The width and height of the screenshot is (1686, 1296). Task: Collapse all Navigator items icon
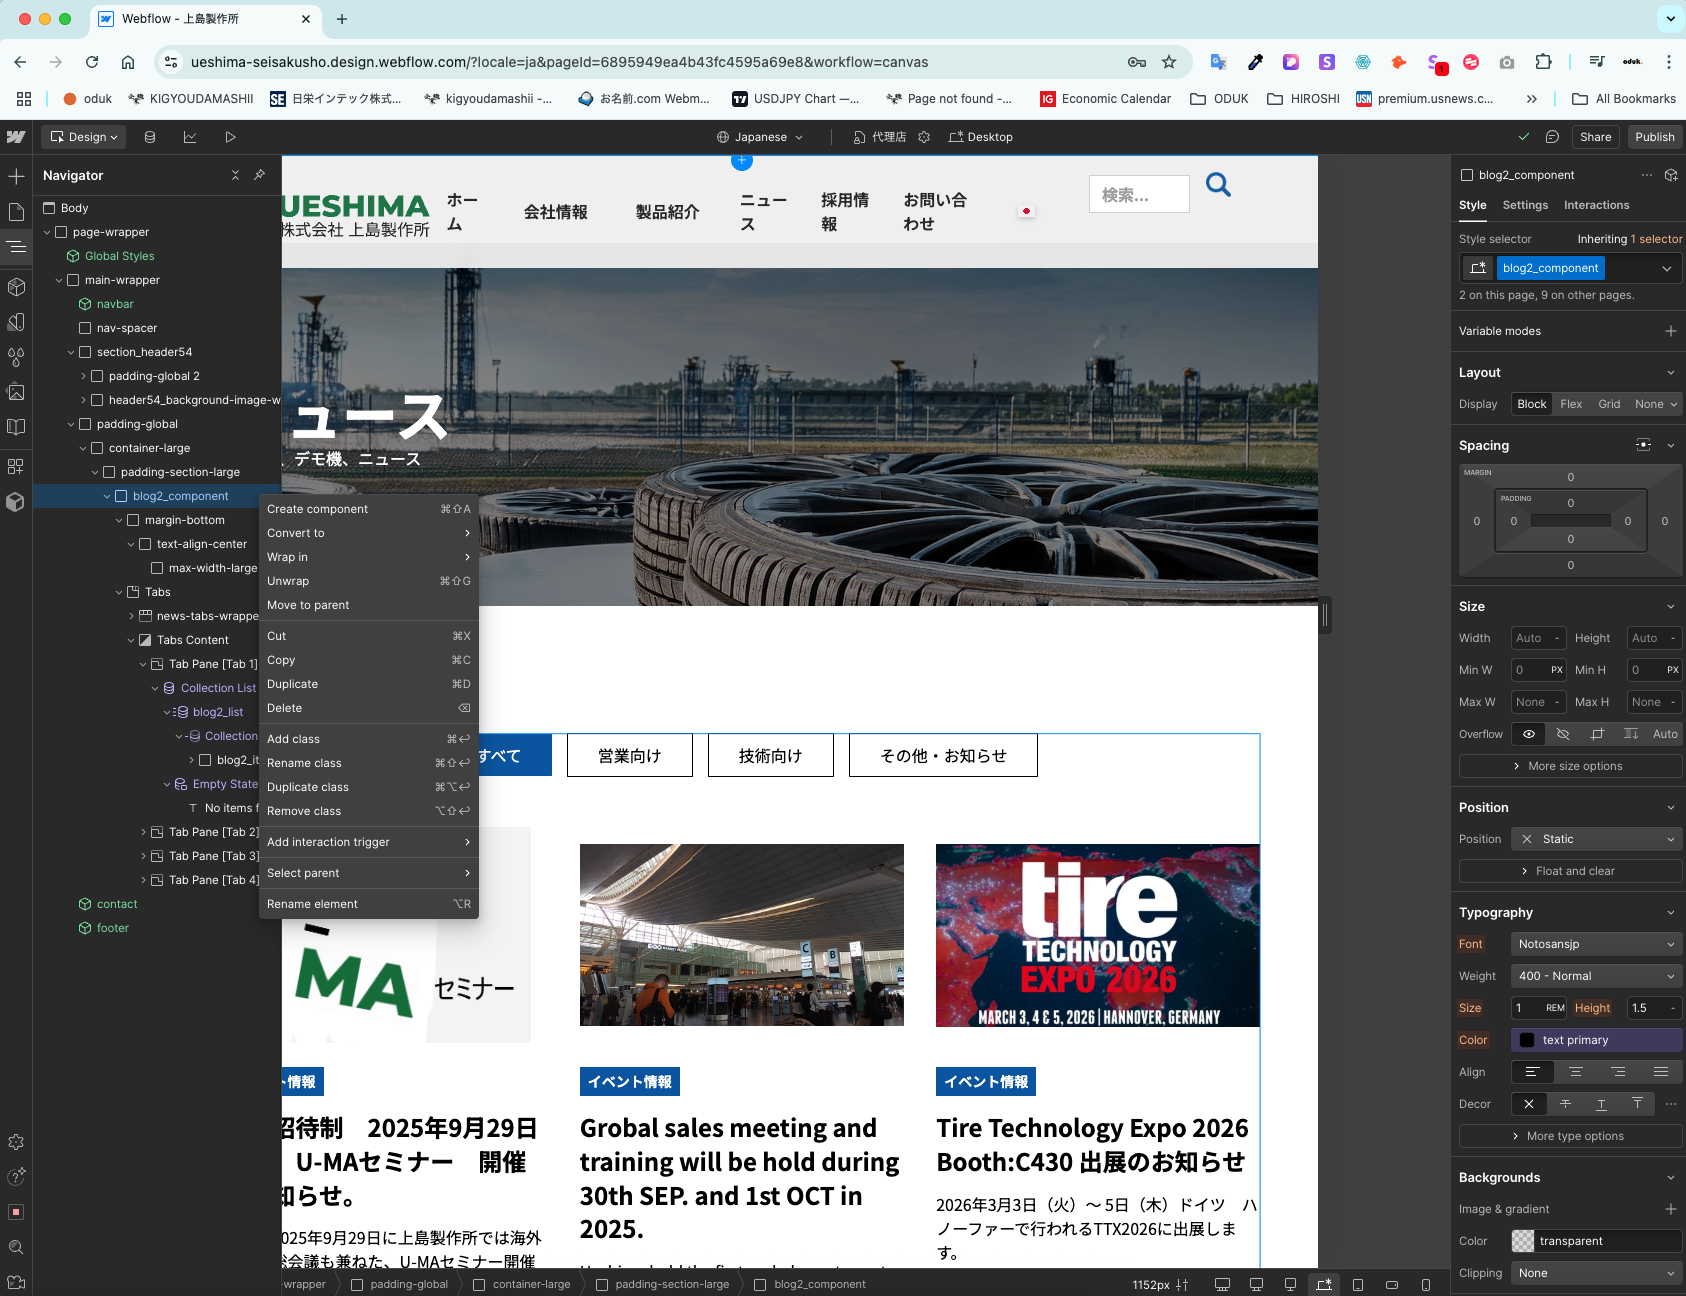click(x=235, y=175)
